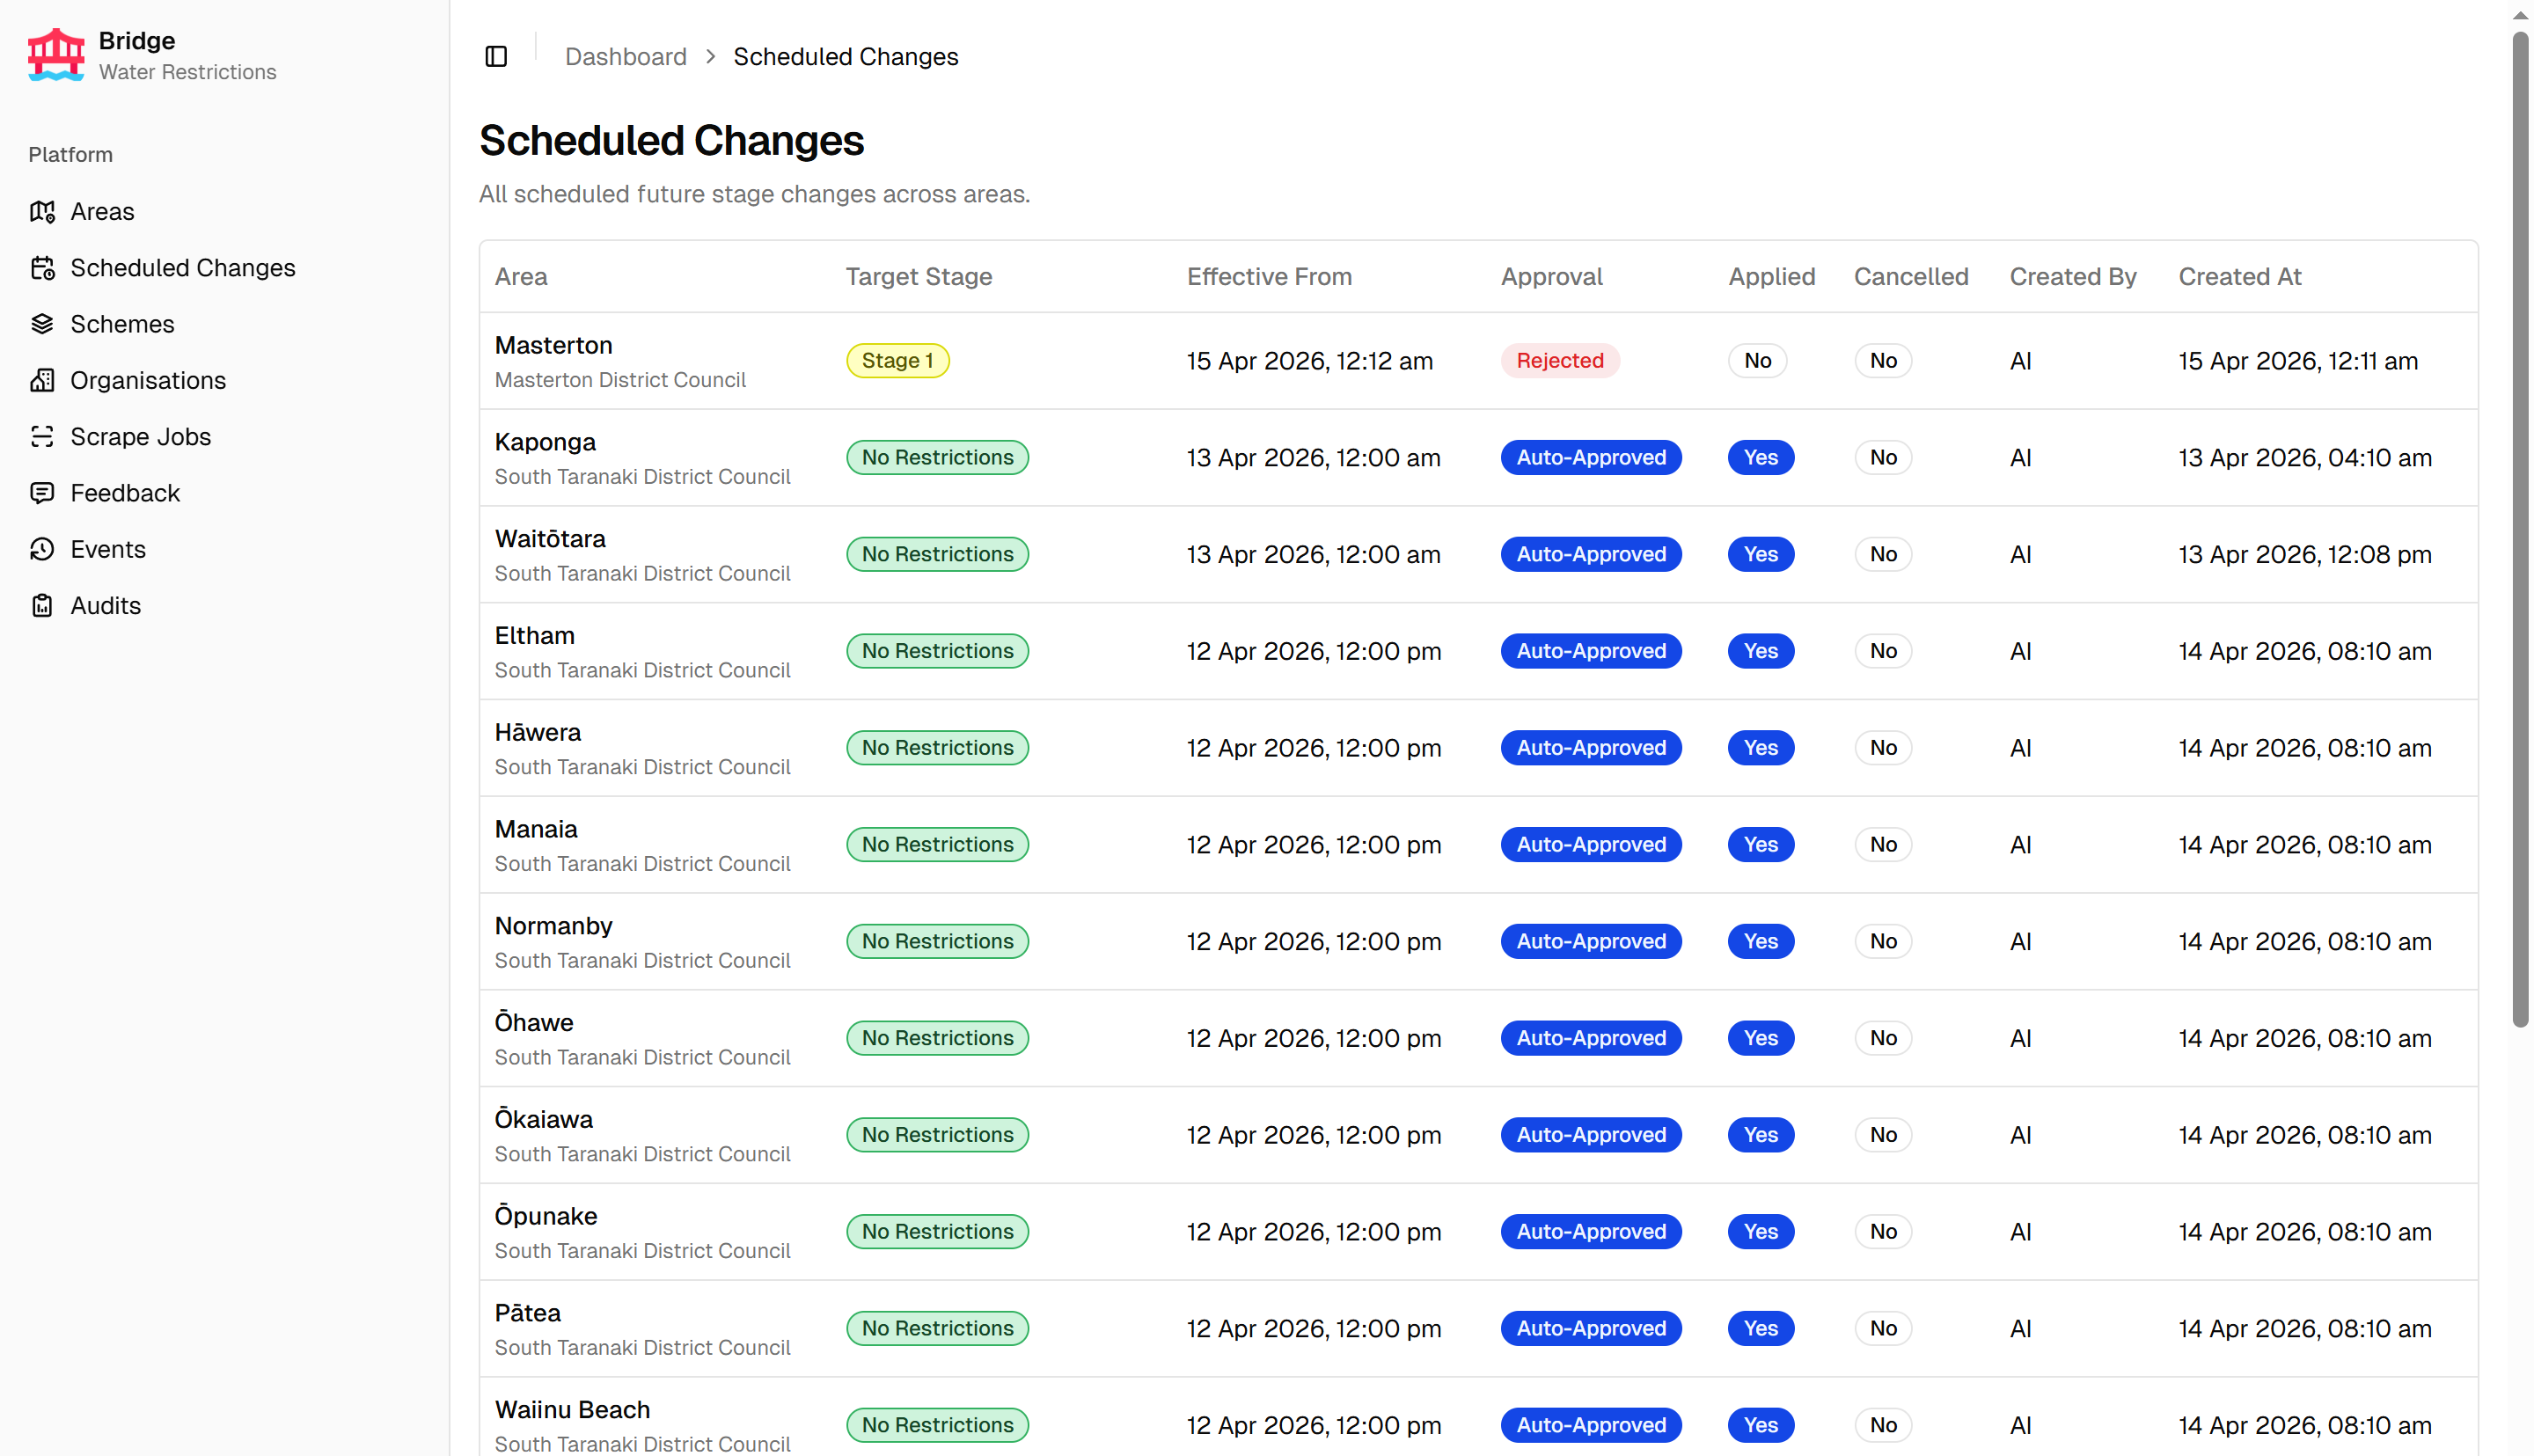Open the Audits menu item
Viewport: 2534px width, 1456px height.
point(105,606)
